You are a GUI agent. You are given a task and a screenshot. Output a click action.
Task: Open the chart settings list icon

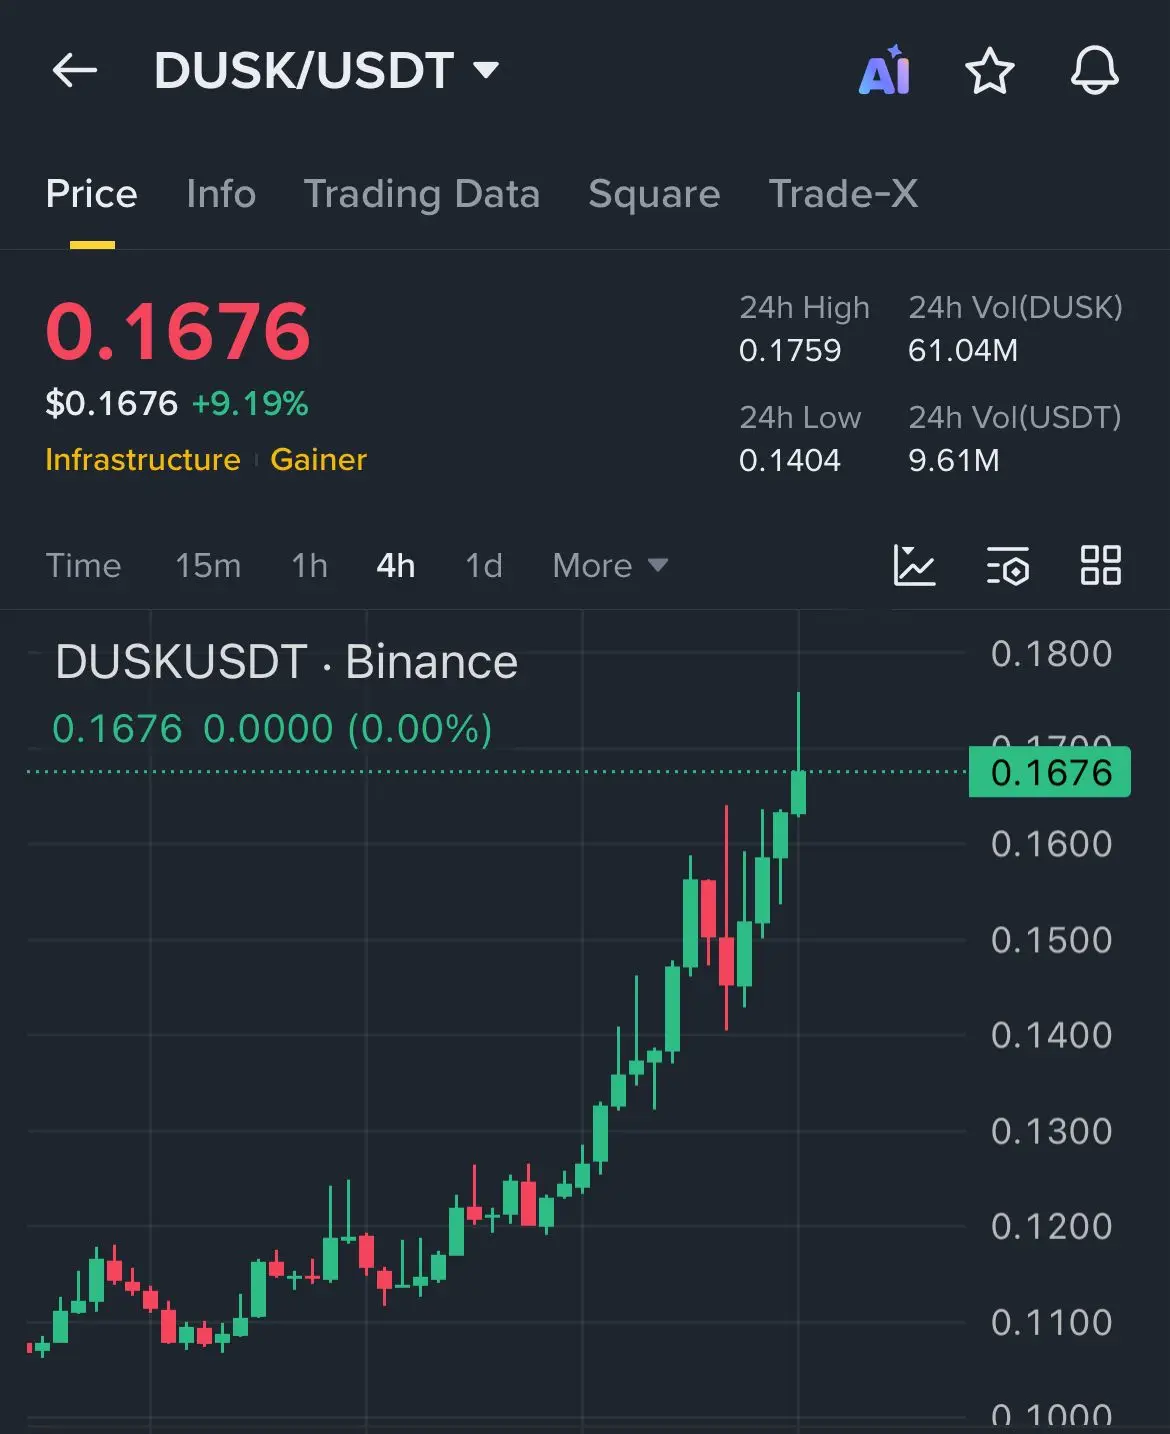pos(1008,566)
